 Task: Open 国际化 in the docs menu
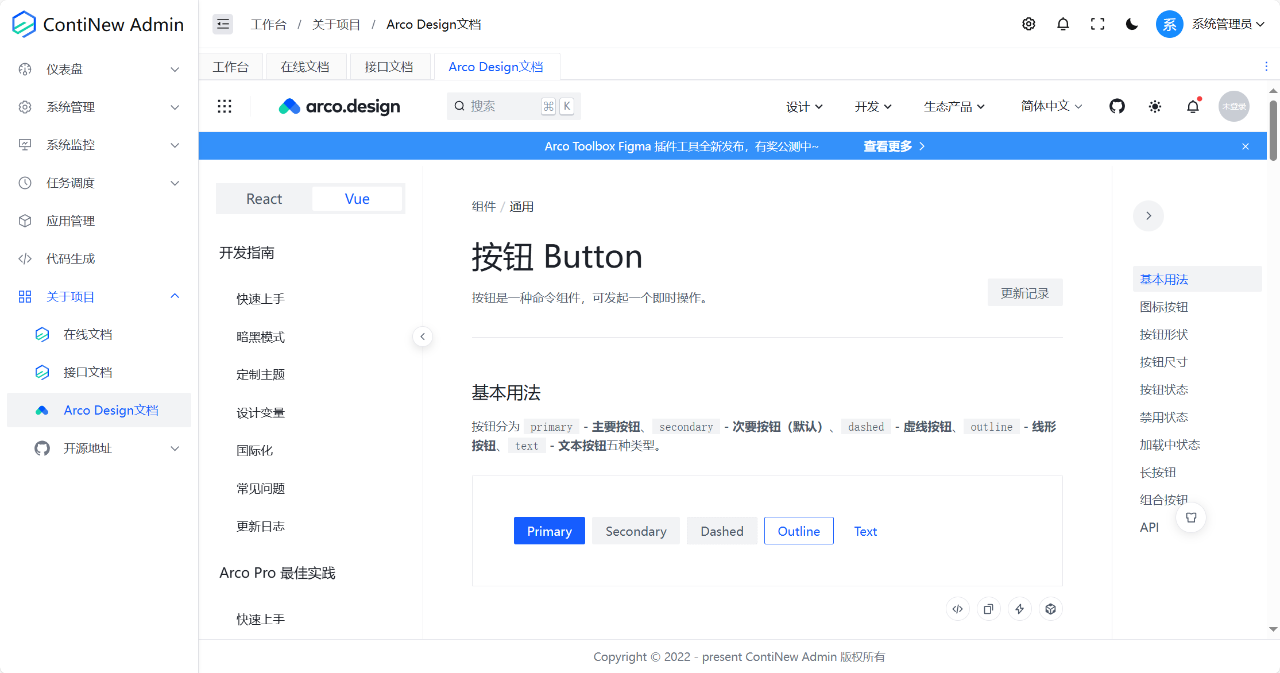point(255,451)
